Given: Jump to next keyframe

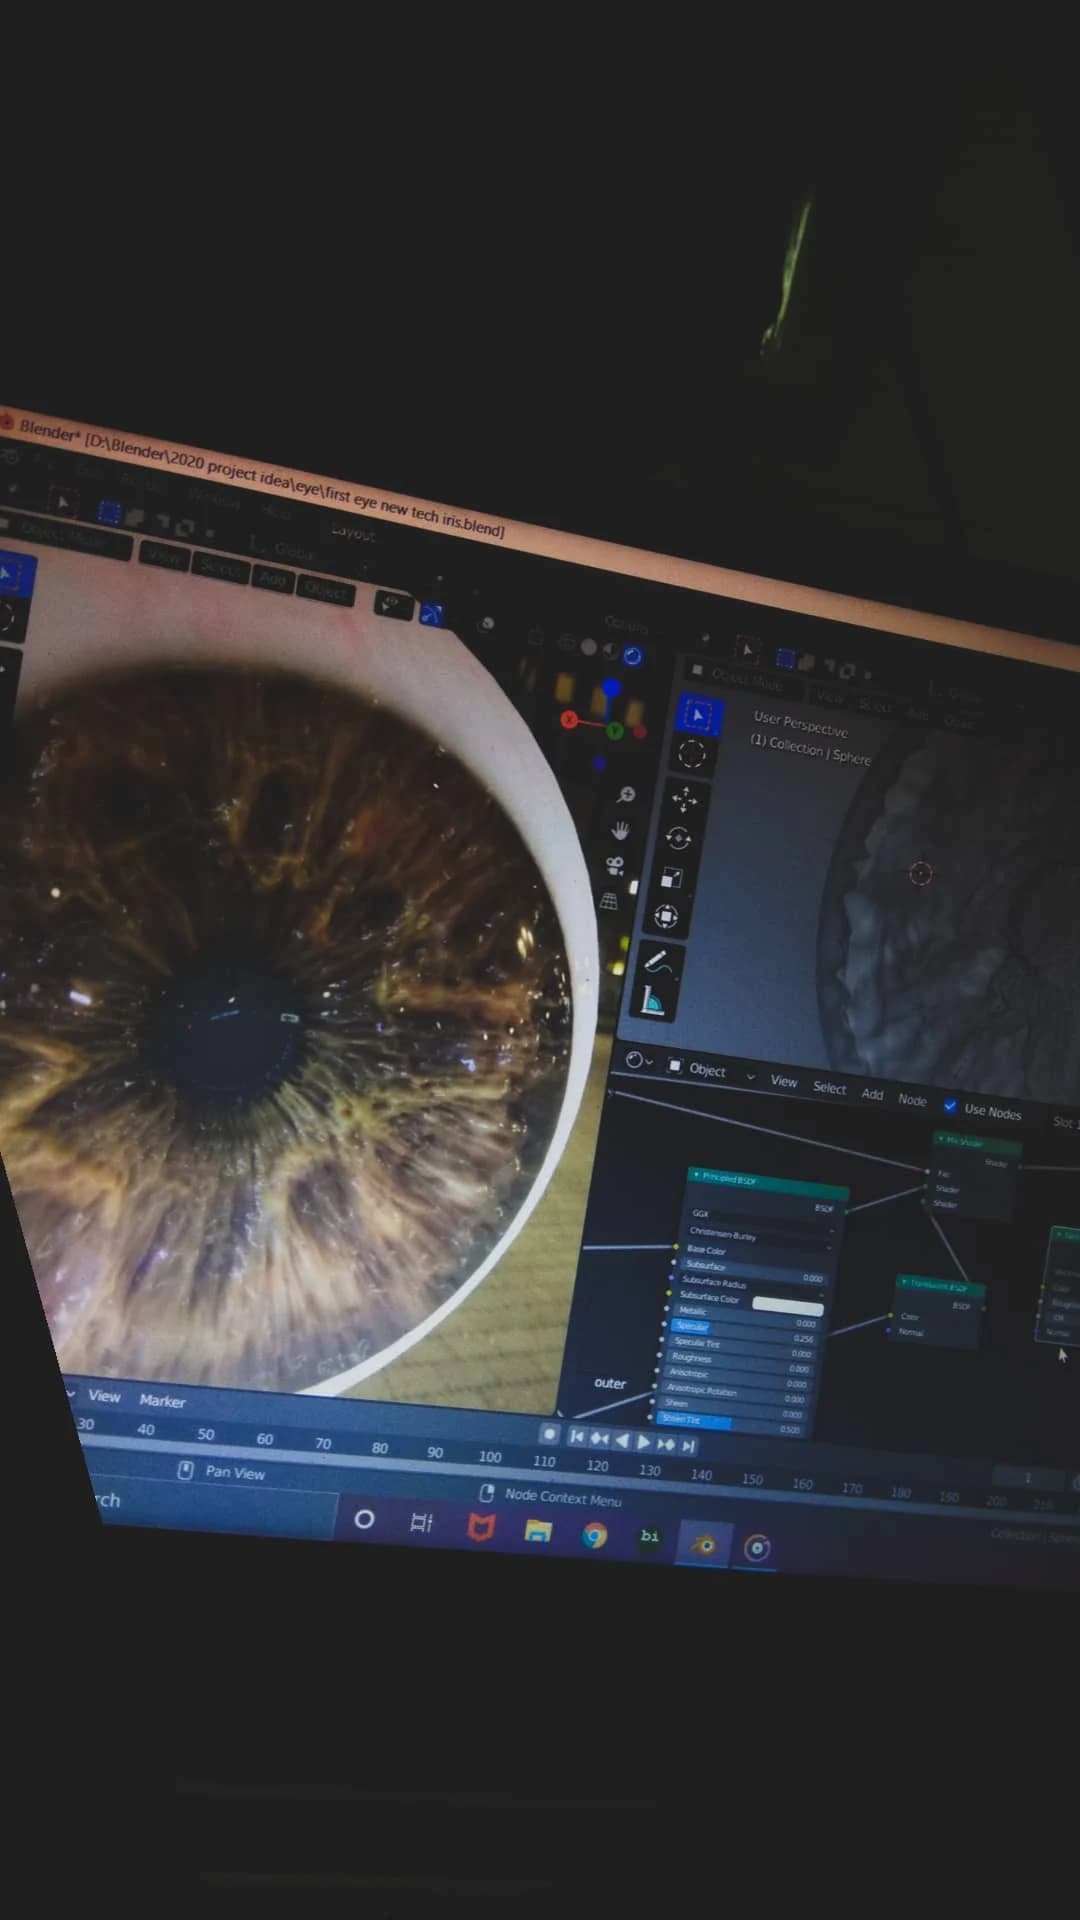Looking at the screenshot, I should 665,1444.
